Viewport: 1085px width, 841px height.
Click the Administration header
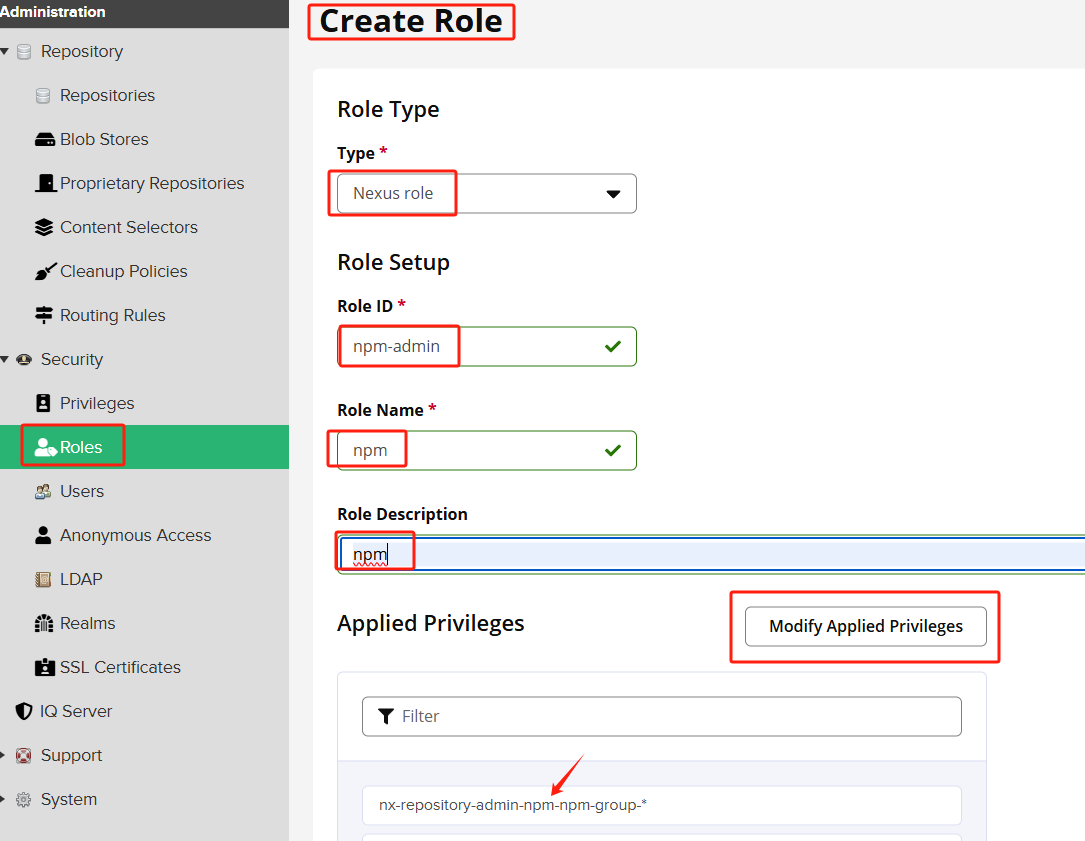click(x=53, y=12)
